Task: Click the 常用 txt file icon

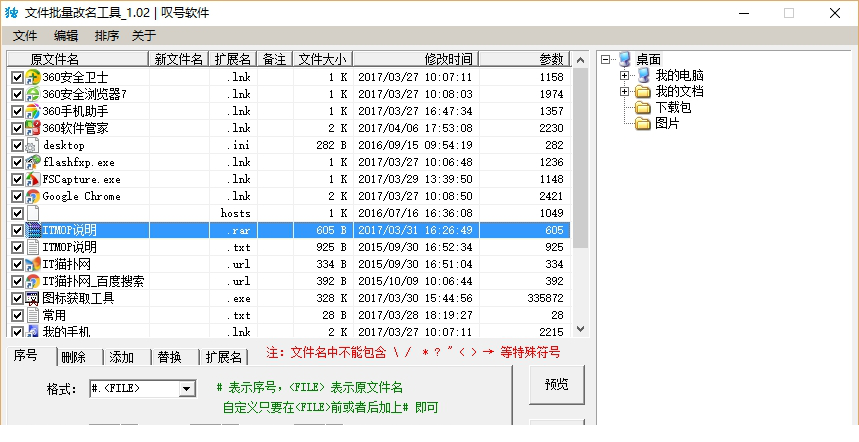Action: click(x=33, y=315)
